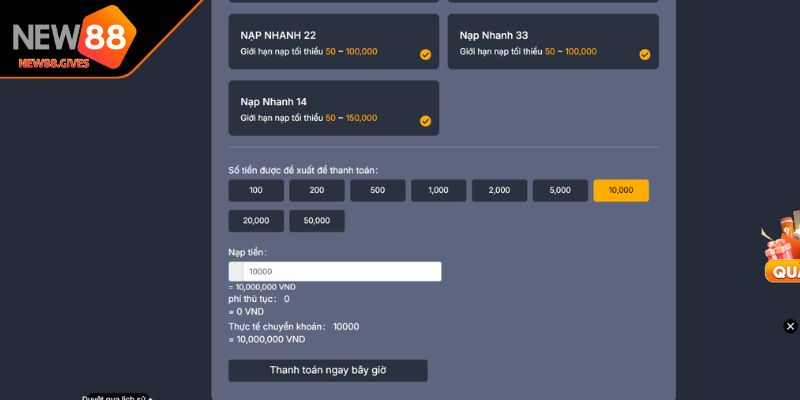Select the NẠP NHANH 22 deposit card
Viewport: 800px width, 400px height.
click(334, 41)
